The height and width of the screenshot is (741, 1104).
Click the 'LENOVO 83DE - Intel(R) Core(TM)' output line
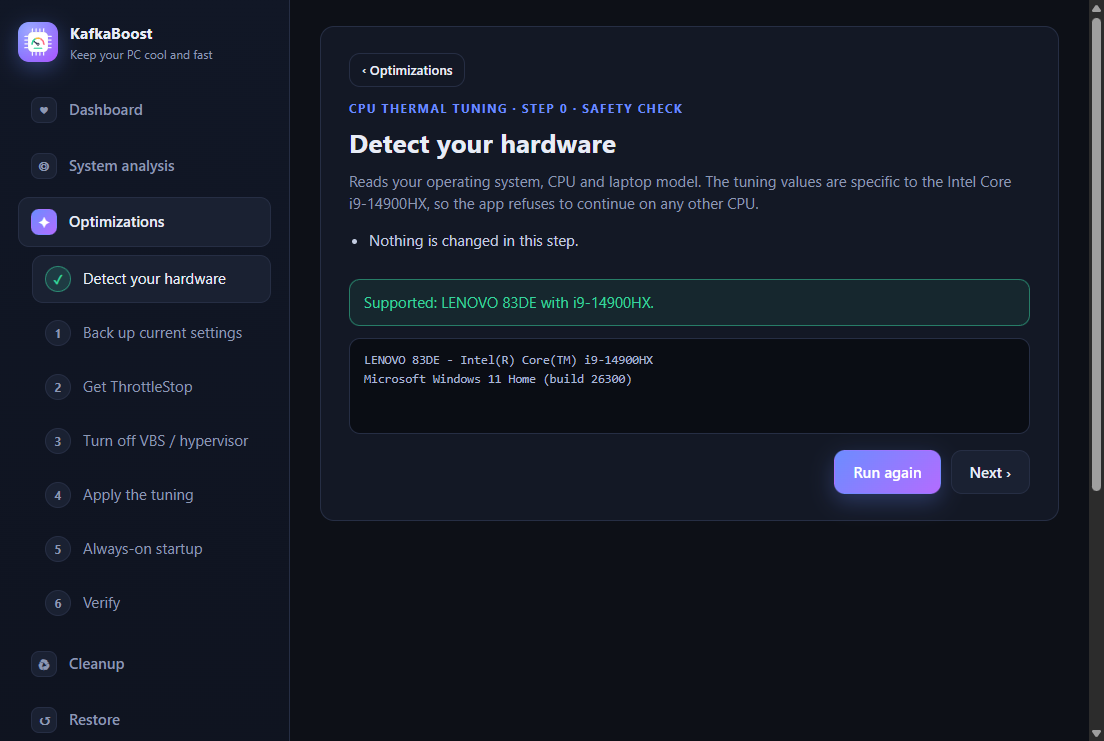coord(508,360)
